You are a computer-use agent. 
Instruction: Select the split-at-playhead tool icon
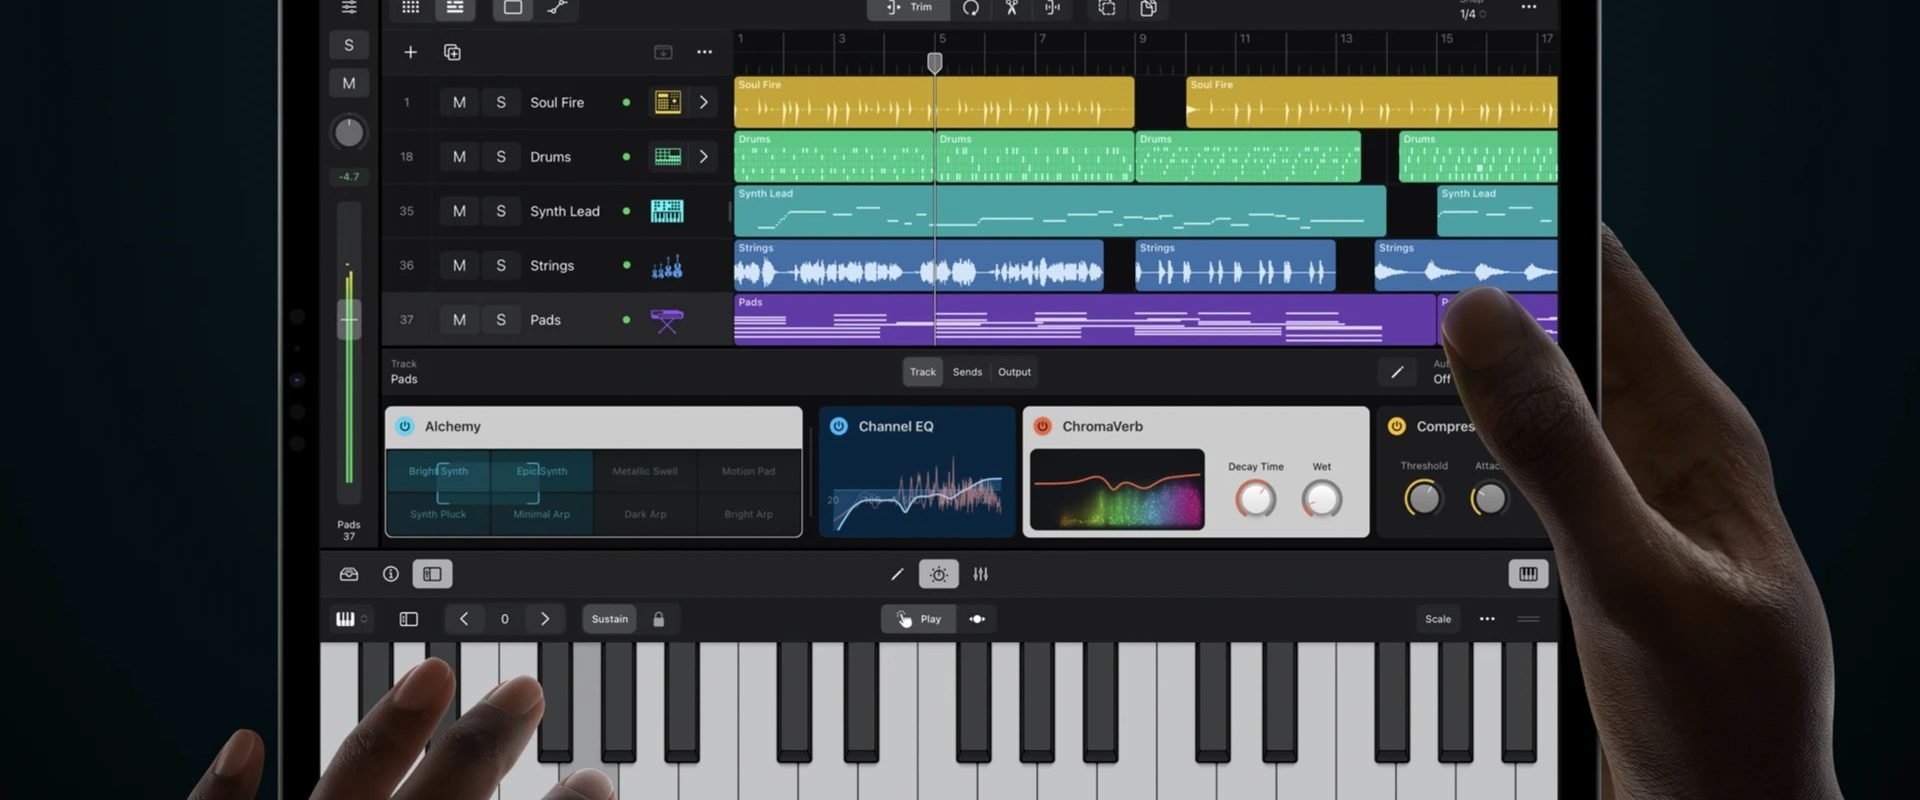(1052, 8)
